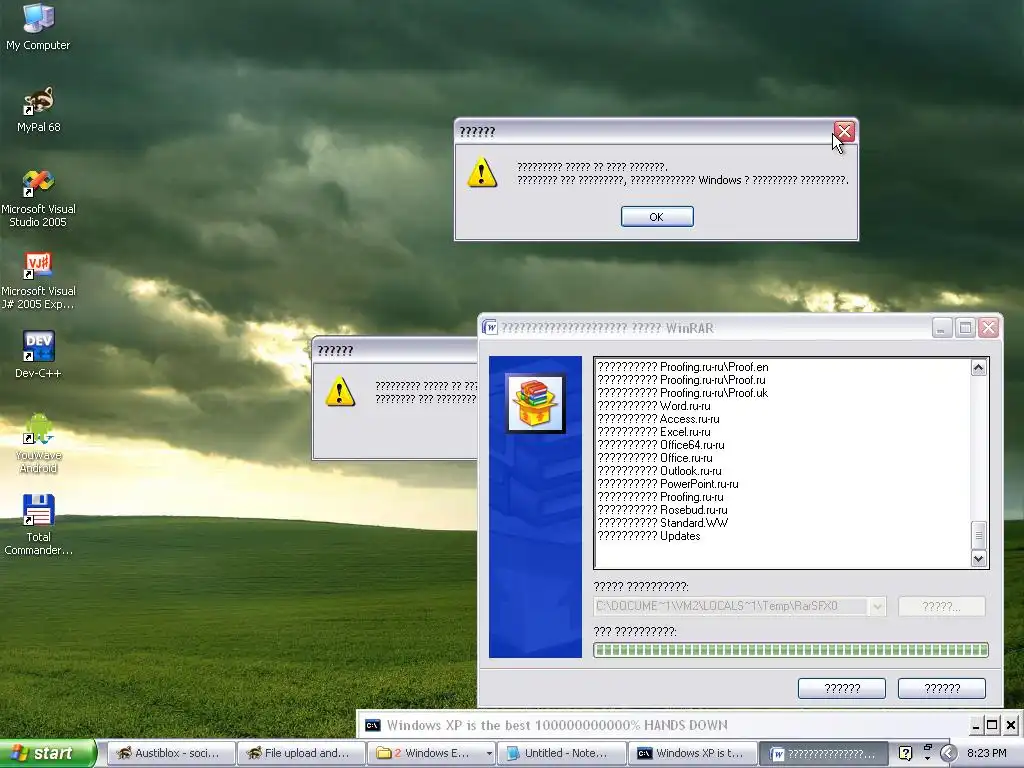This screenshot has width=1024, height=768.
Task: Click the scroll down arrow in the file list
Action: point(978,558)
